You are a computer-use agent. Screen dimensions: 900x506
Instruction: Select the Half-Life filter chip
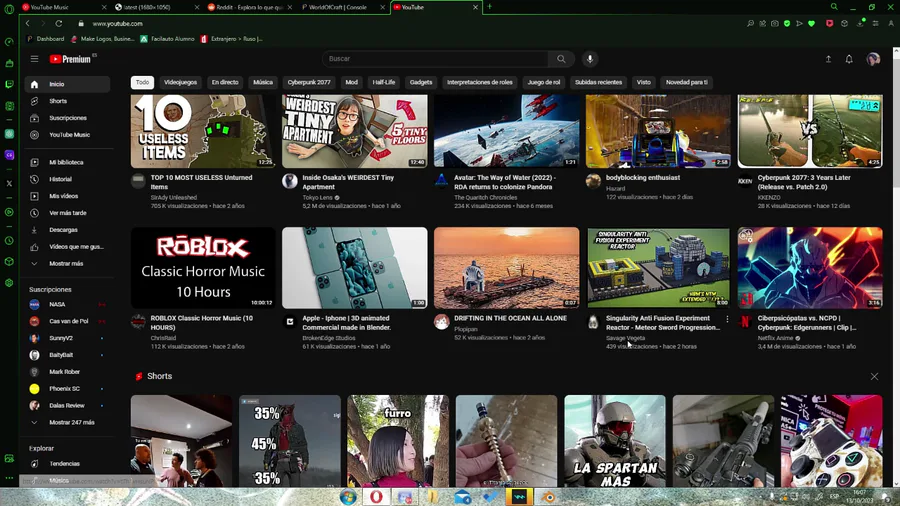[383, 83]
